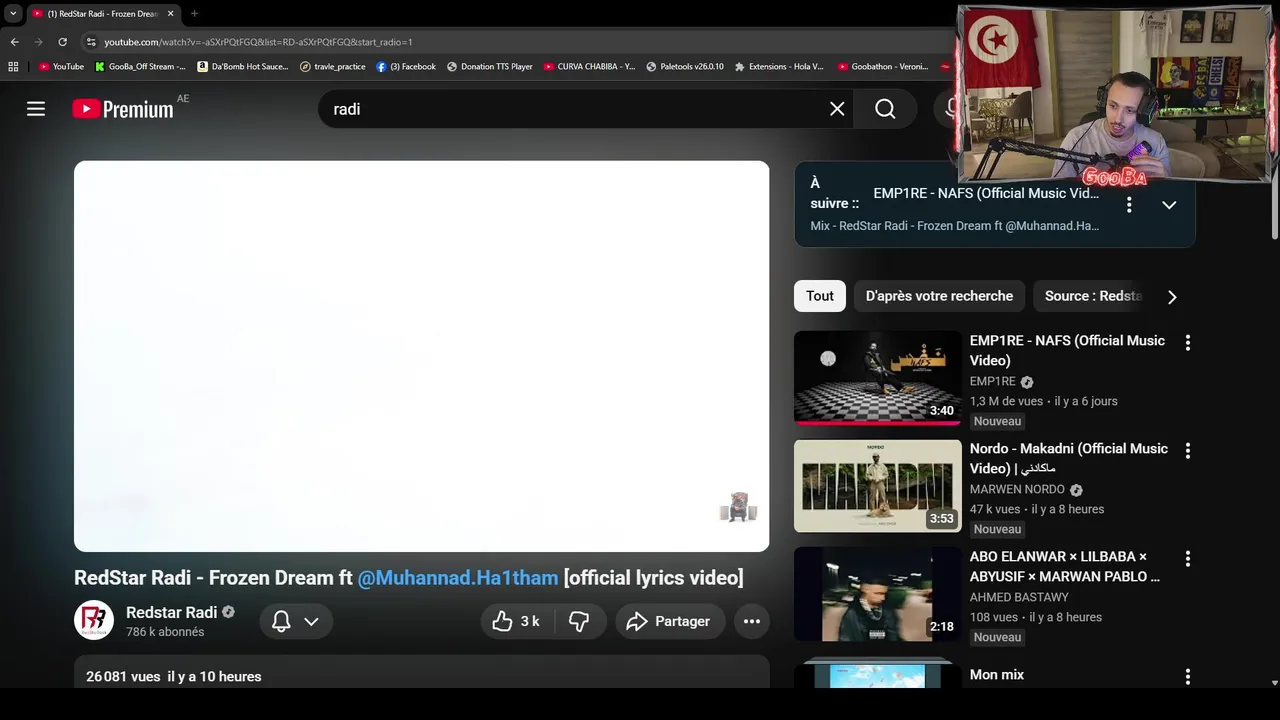
Task: Open notification bell subscription dropdown
Action: pos(296,621)
